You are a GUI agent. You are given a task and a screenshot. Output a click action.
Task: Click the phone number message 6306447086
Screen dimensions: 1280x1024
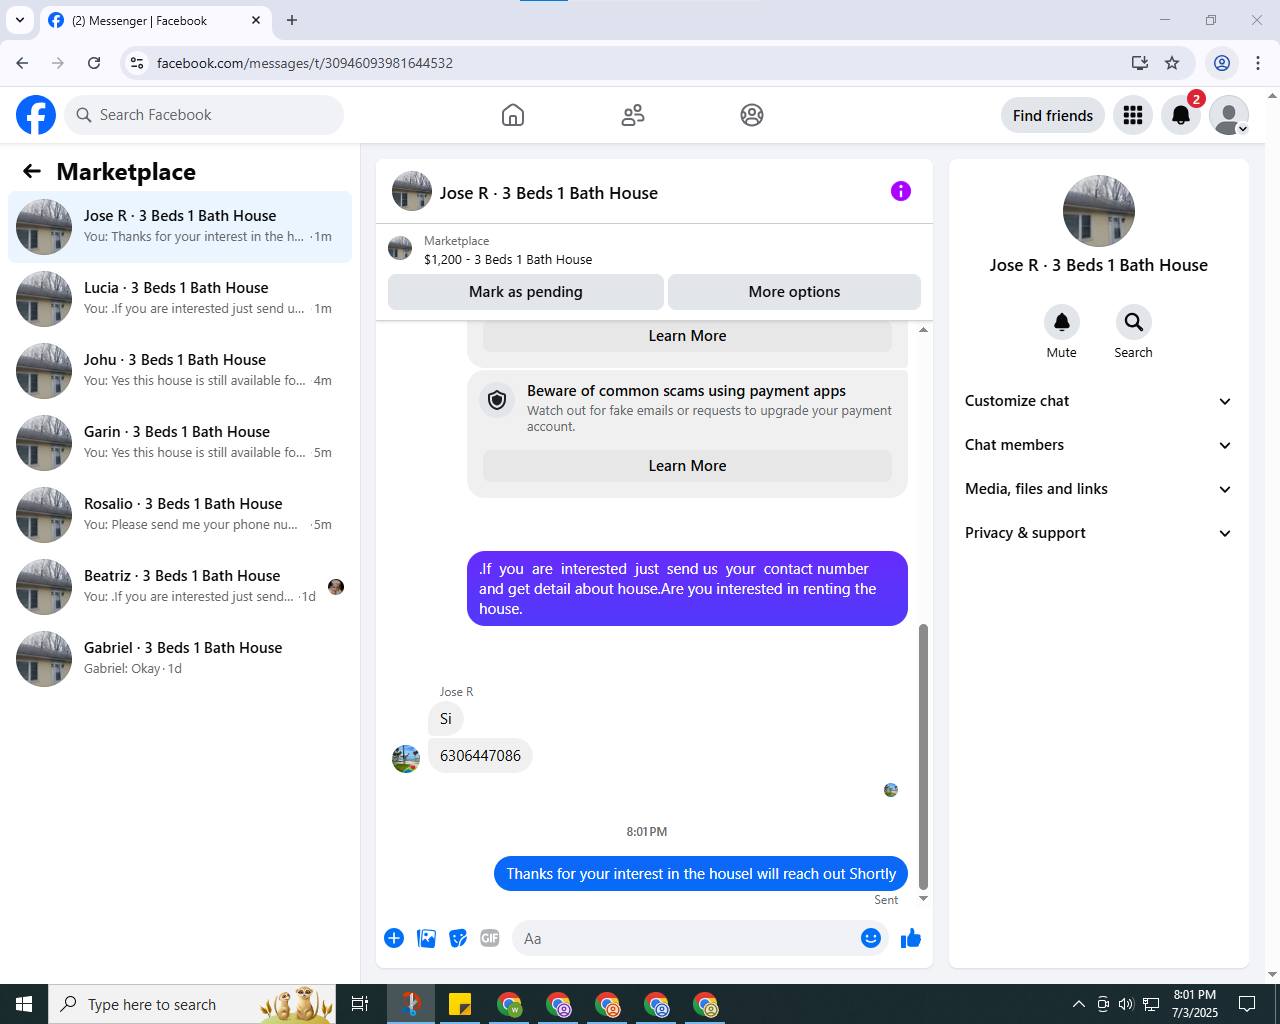pos(480,756)
